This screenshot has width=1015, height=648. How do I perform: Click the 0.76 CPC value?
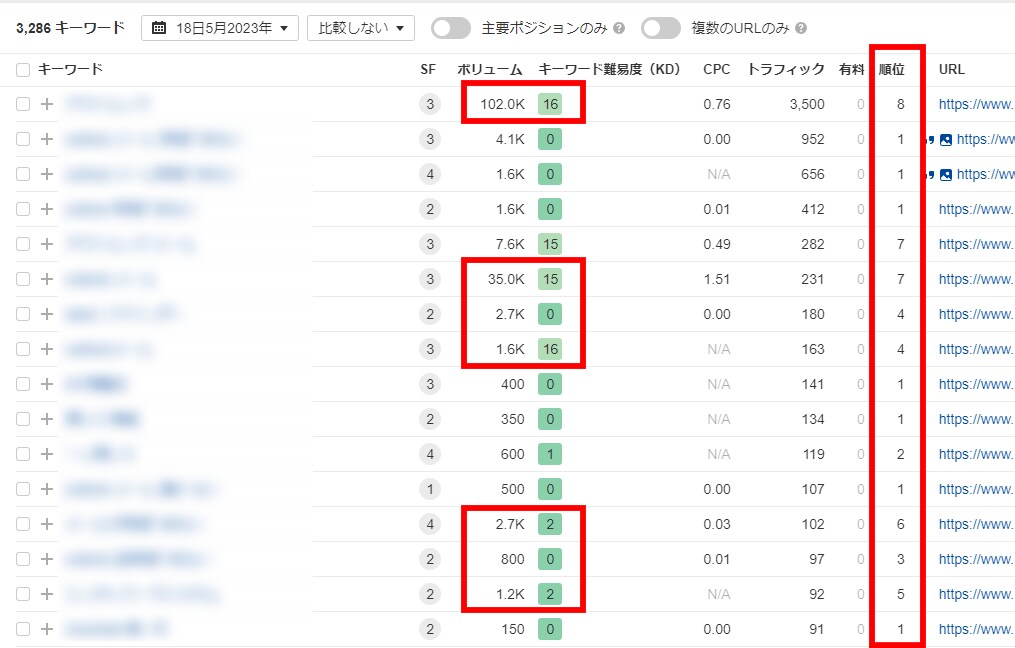coord(717,104)
